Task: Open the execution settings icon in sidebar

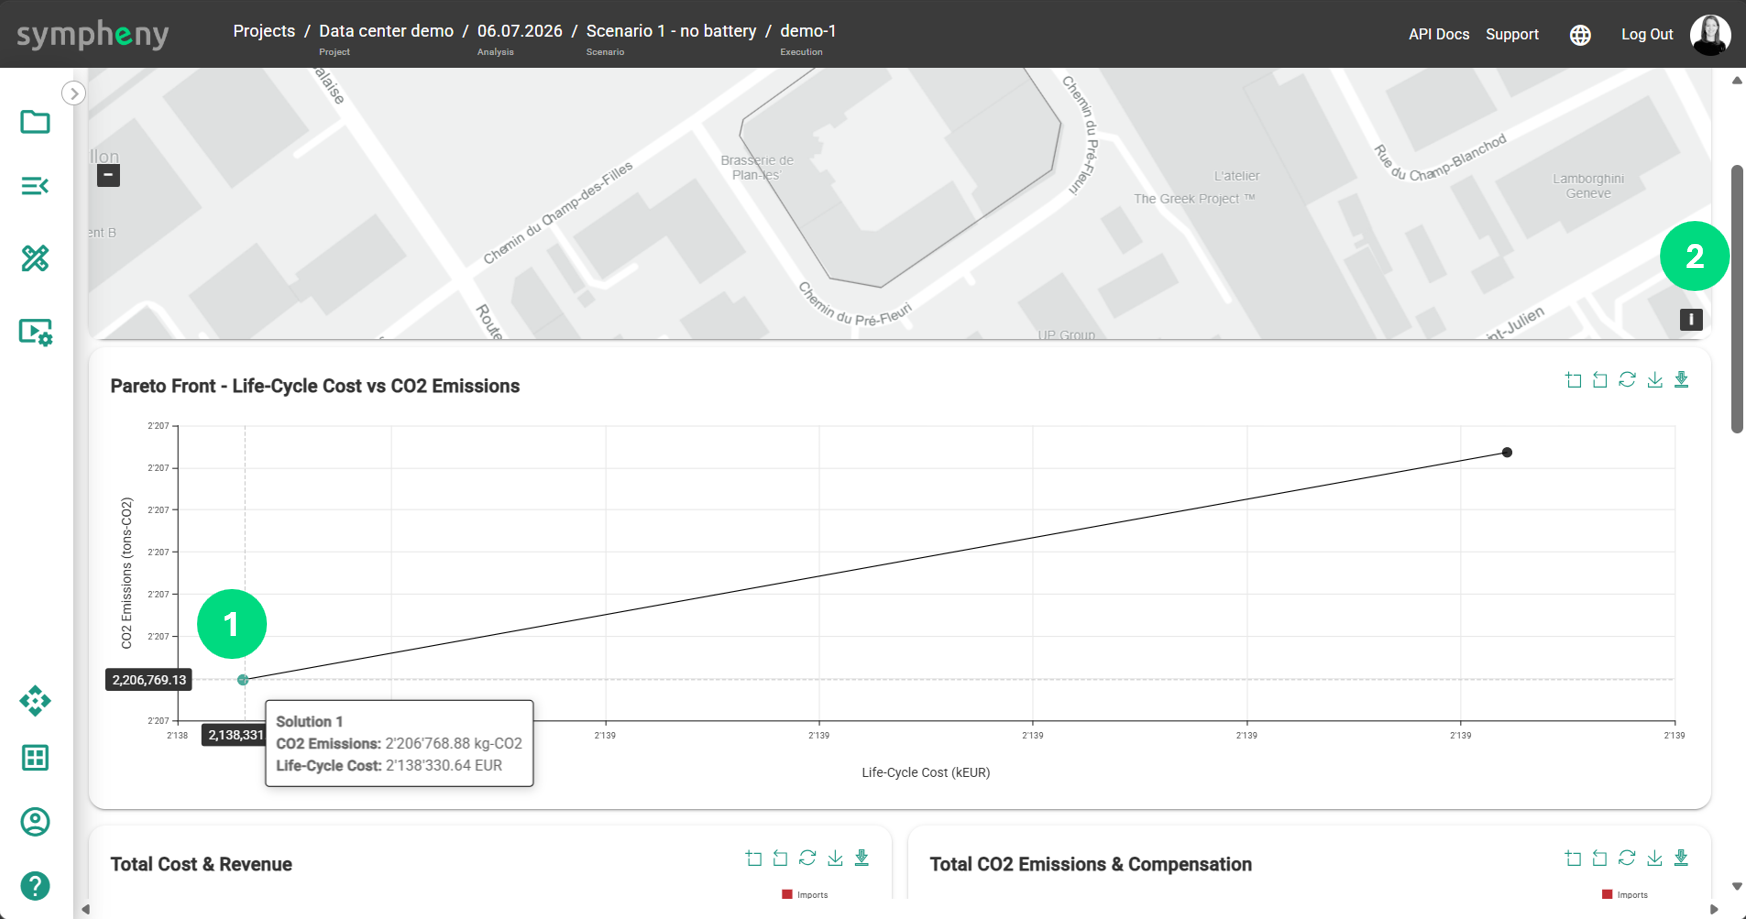Action: coord(35,332)
